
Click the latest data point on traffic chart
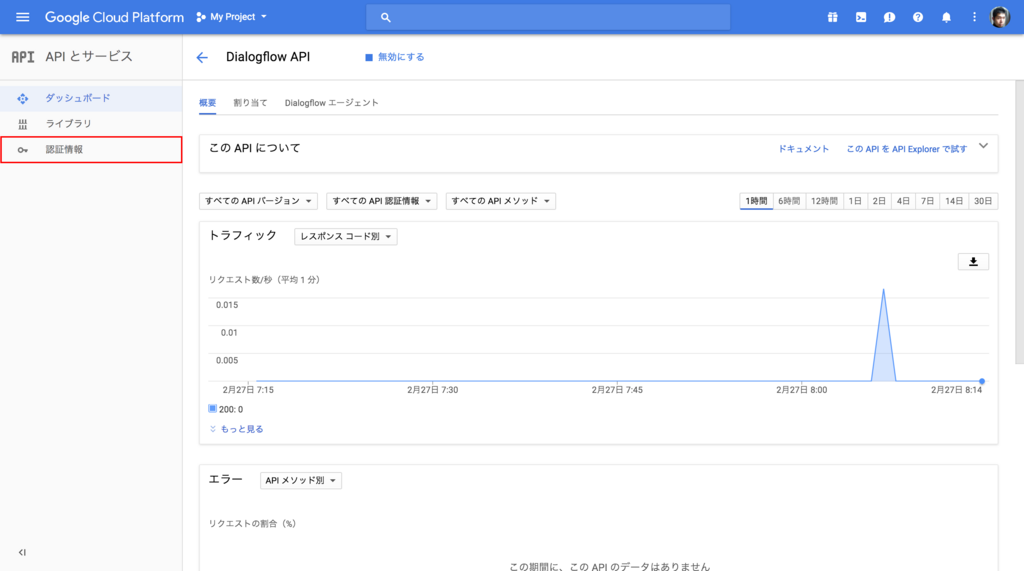982,381
